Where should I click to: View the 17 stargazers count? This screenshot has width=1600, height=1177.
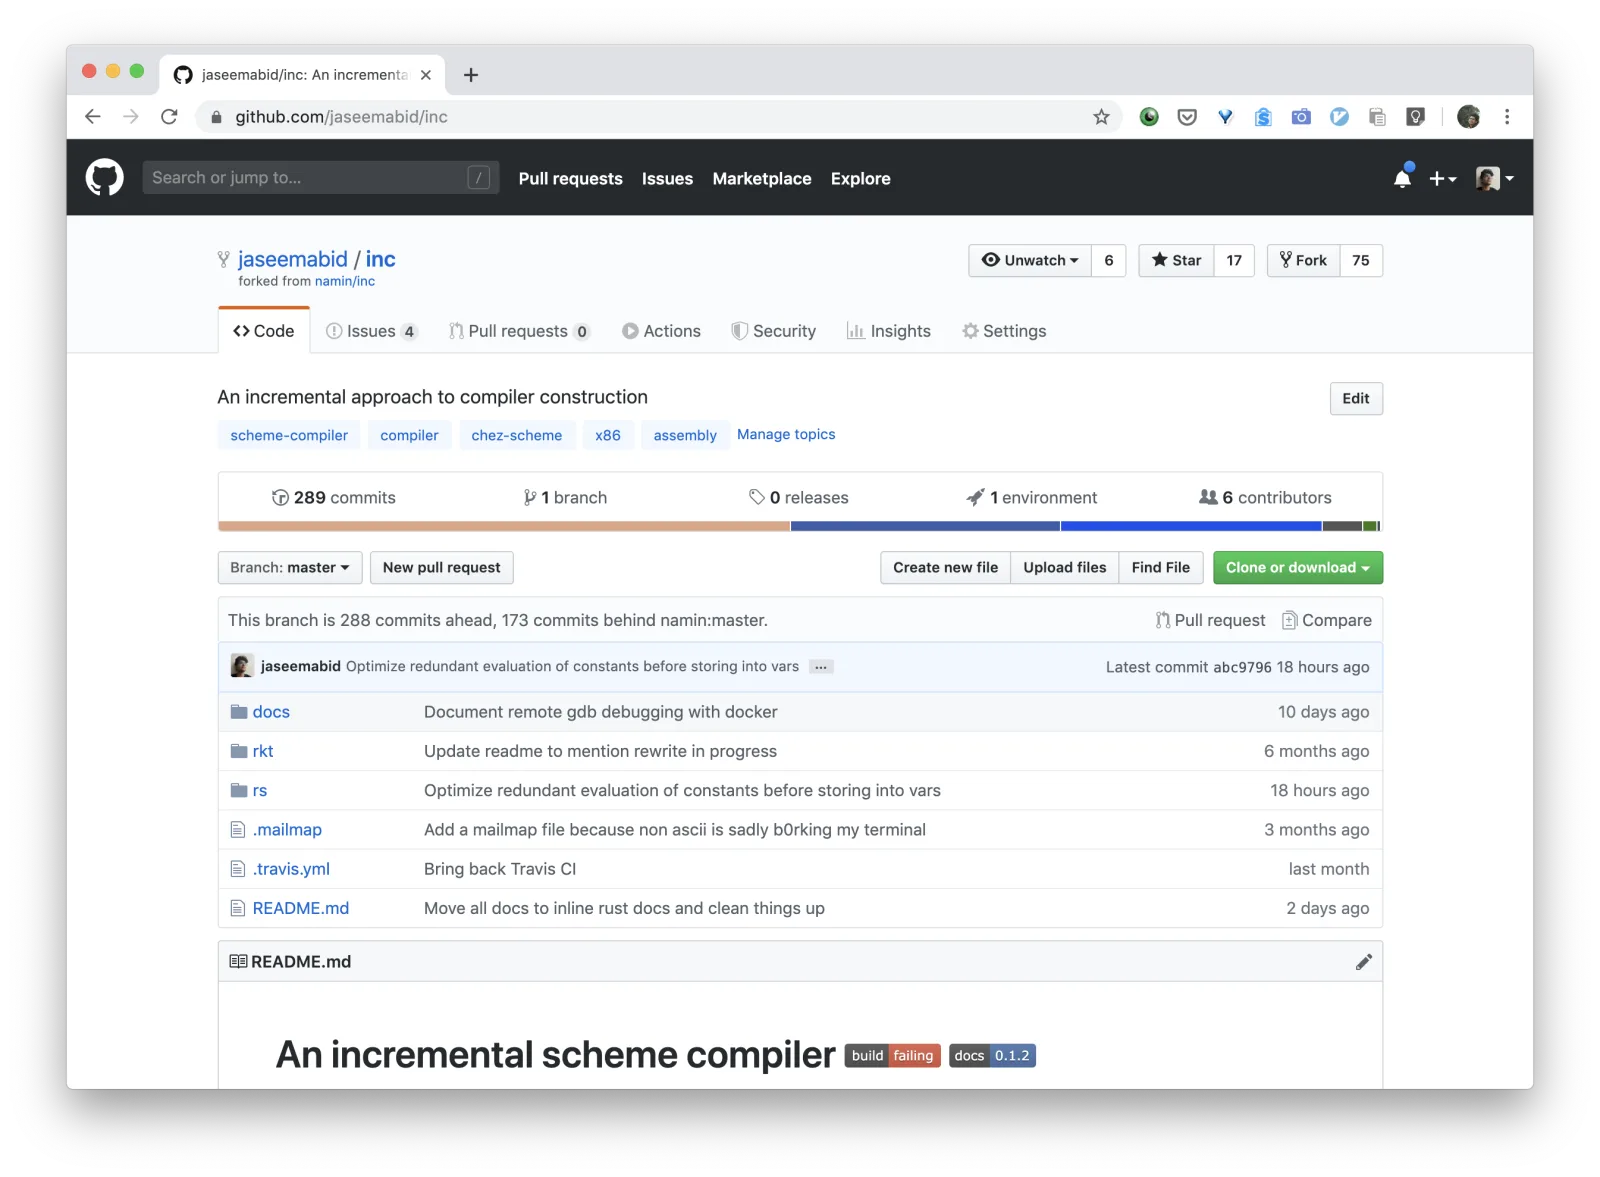[x=1234, y=260]
